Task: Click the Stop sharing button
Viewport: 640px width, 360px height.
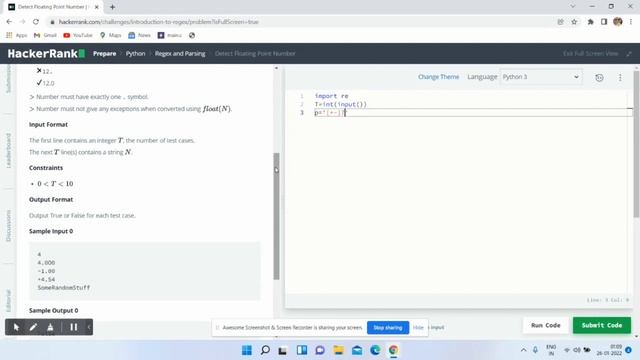Action: tap(388, 327)
